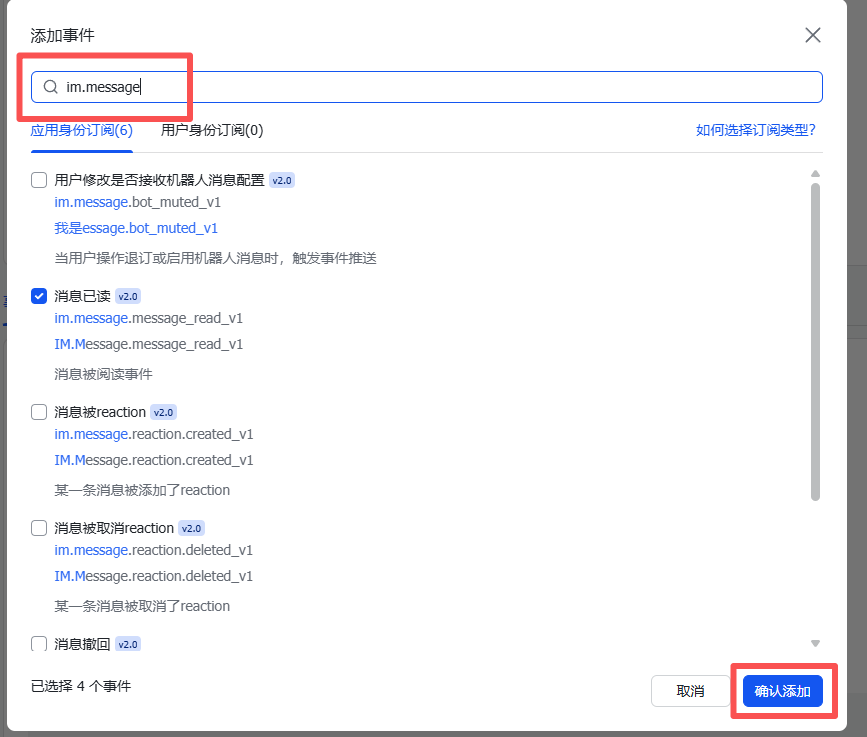Click the search magnifier icon
This screenshot has width=867, height=737.
pos(50,87)
